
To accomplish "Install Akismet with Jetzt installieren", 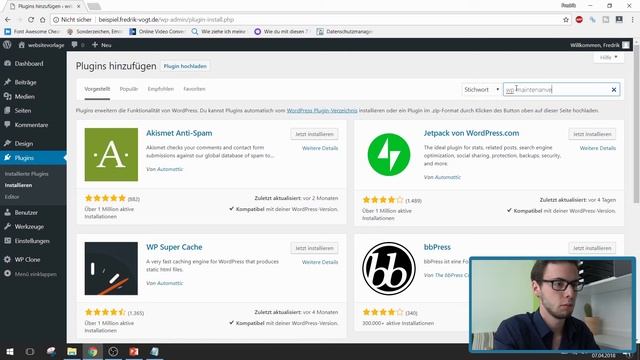I will [314, 134].
